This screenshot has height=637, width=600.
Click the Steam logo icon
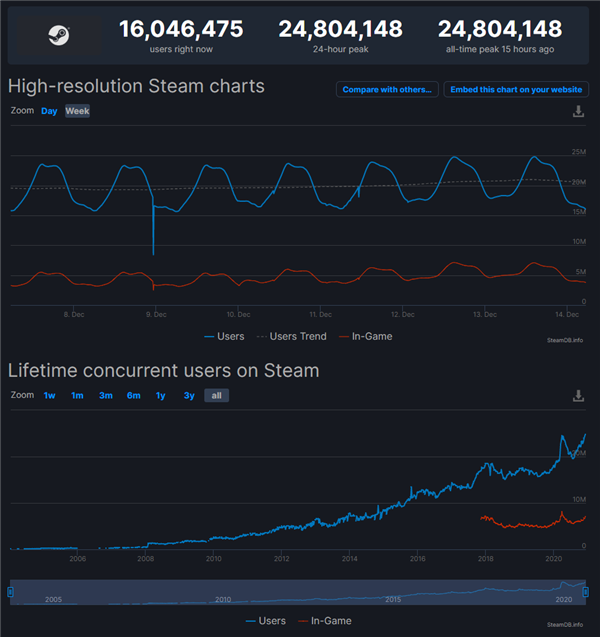(x=59, y=35)
